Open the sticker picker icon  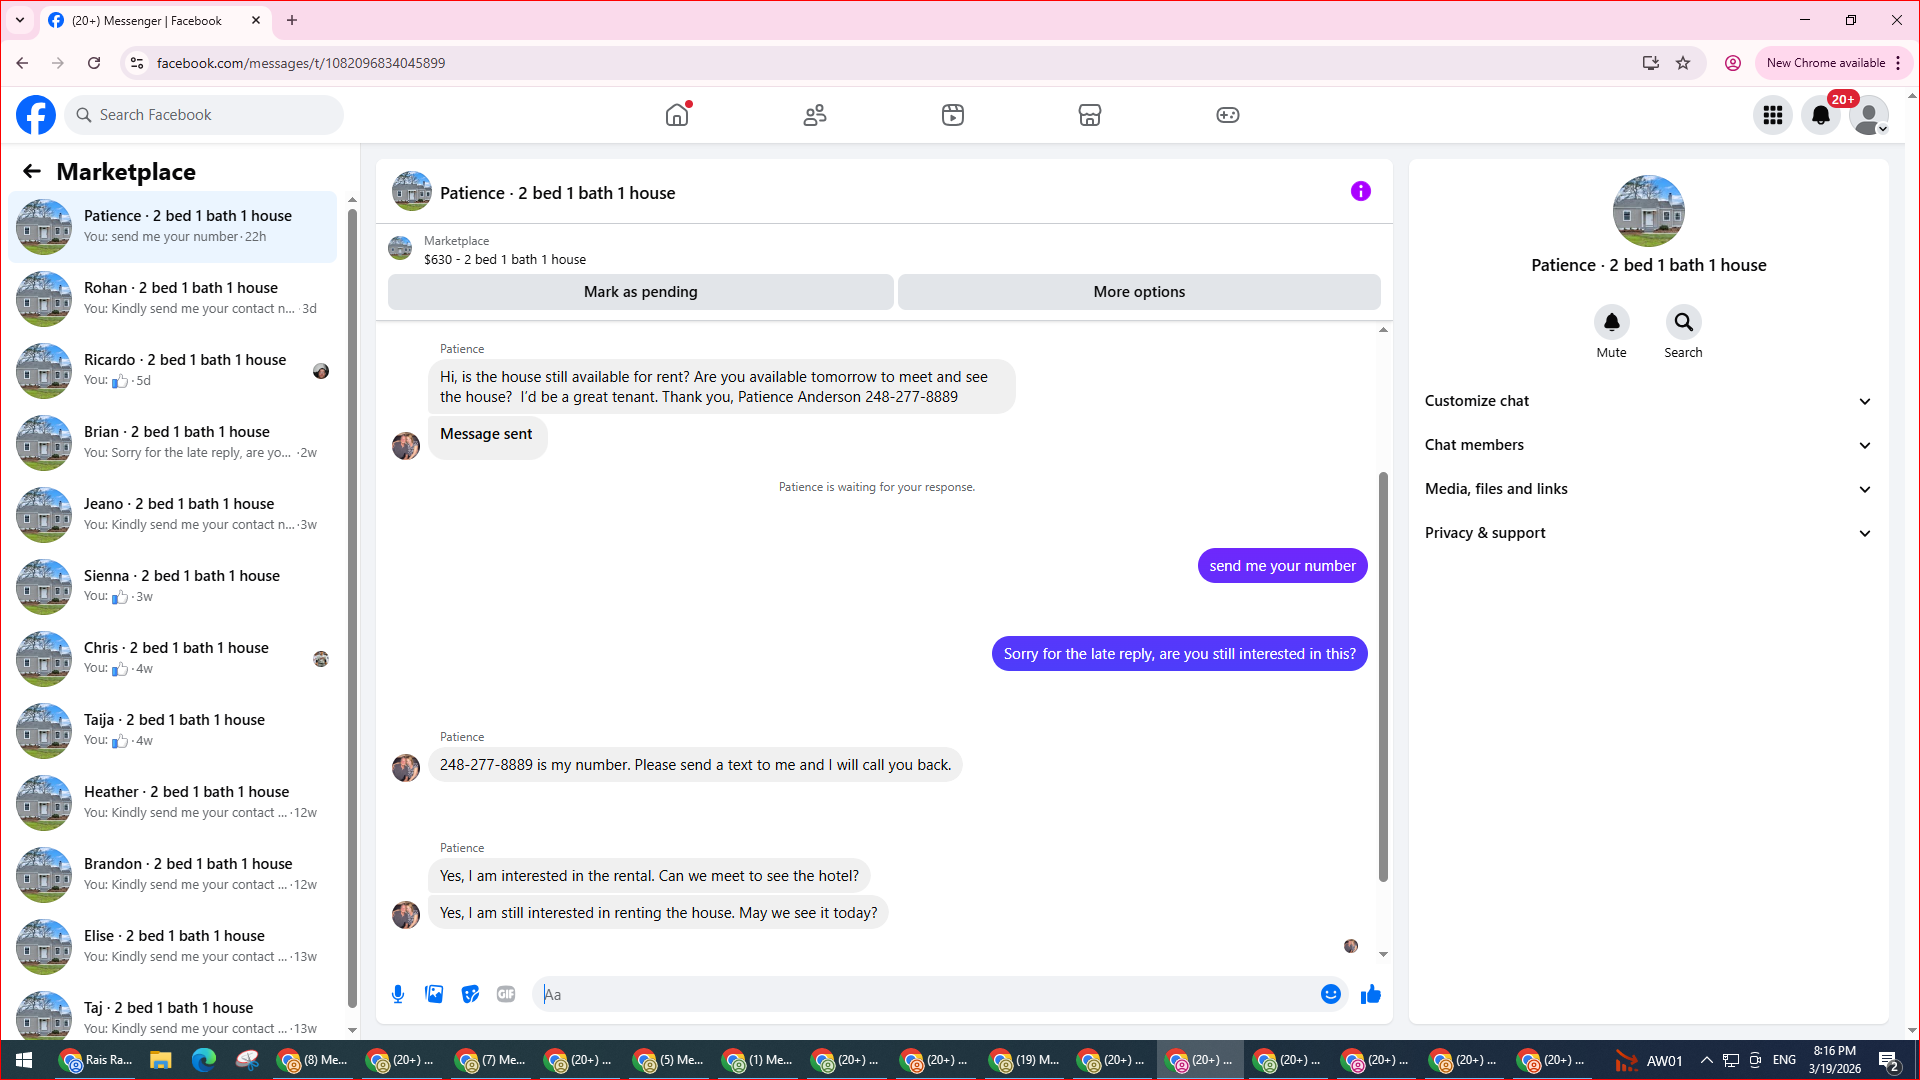click(x=470, y=994)
